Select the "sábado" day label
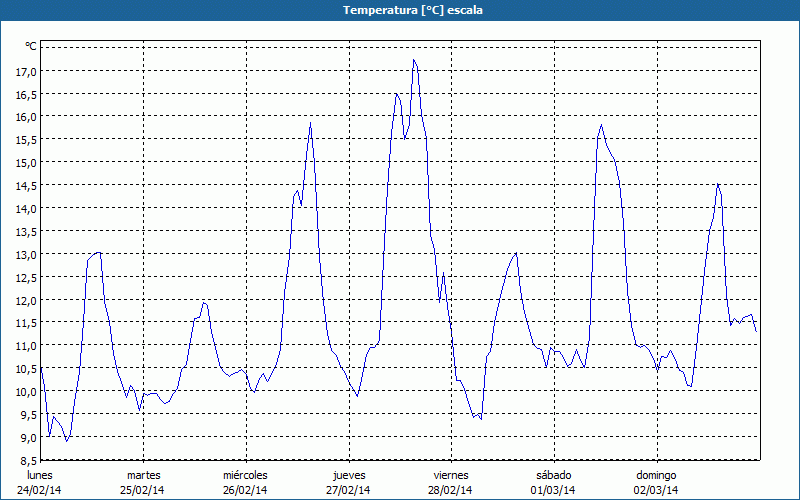Image resolution: width=800 pixels, height=500 pixels. tap(553, 475)
